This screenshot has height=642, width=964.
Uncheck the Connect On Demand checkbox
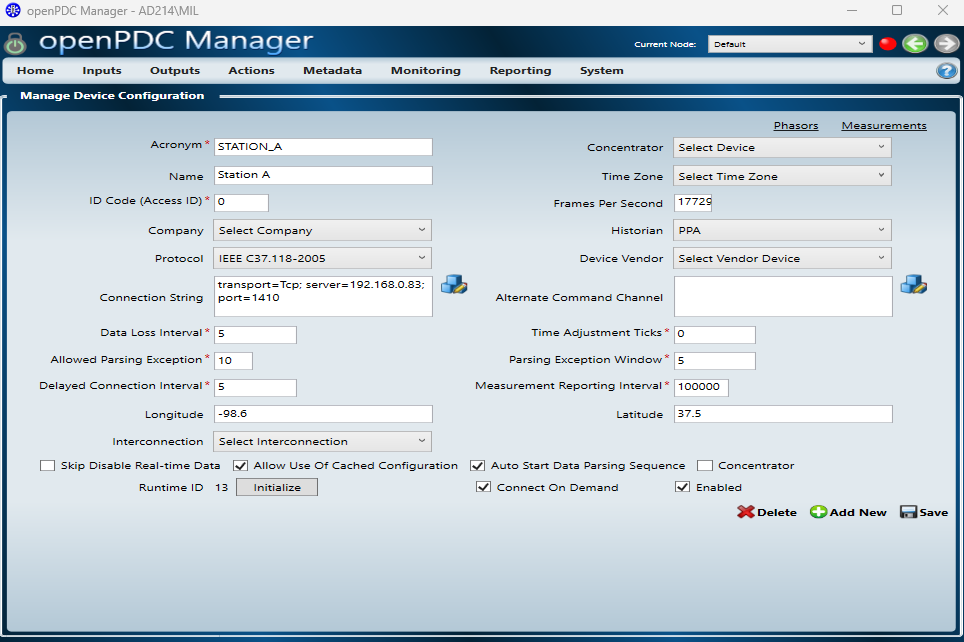click(483, 487)
